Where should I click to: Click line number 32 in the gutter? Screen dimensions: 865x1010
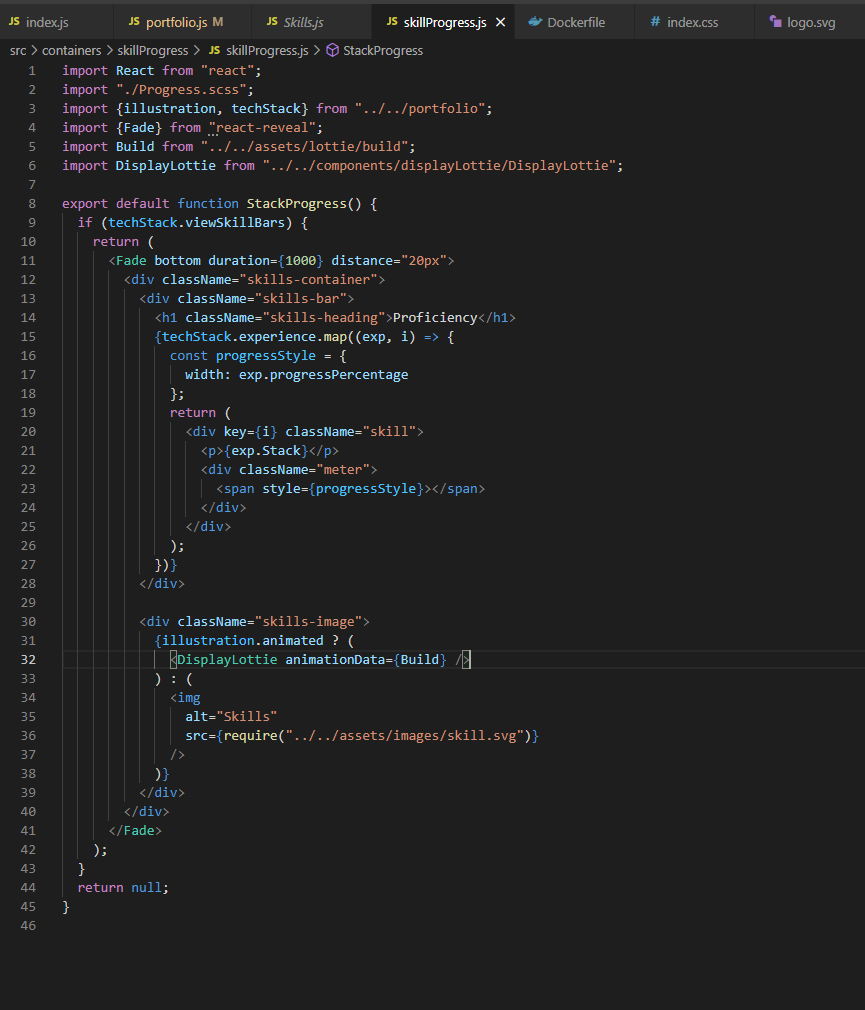tap(28, 659)
